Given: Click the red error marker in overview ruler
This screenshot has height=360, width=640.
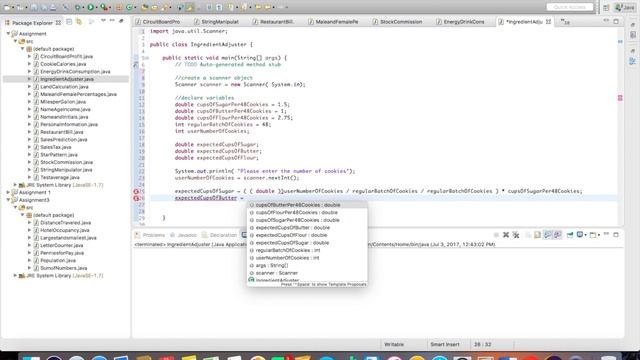Looking at the screenshot, I should point(620,98).
